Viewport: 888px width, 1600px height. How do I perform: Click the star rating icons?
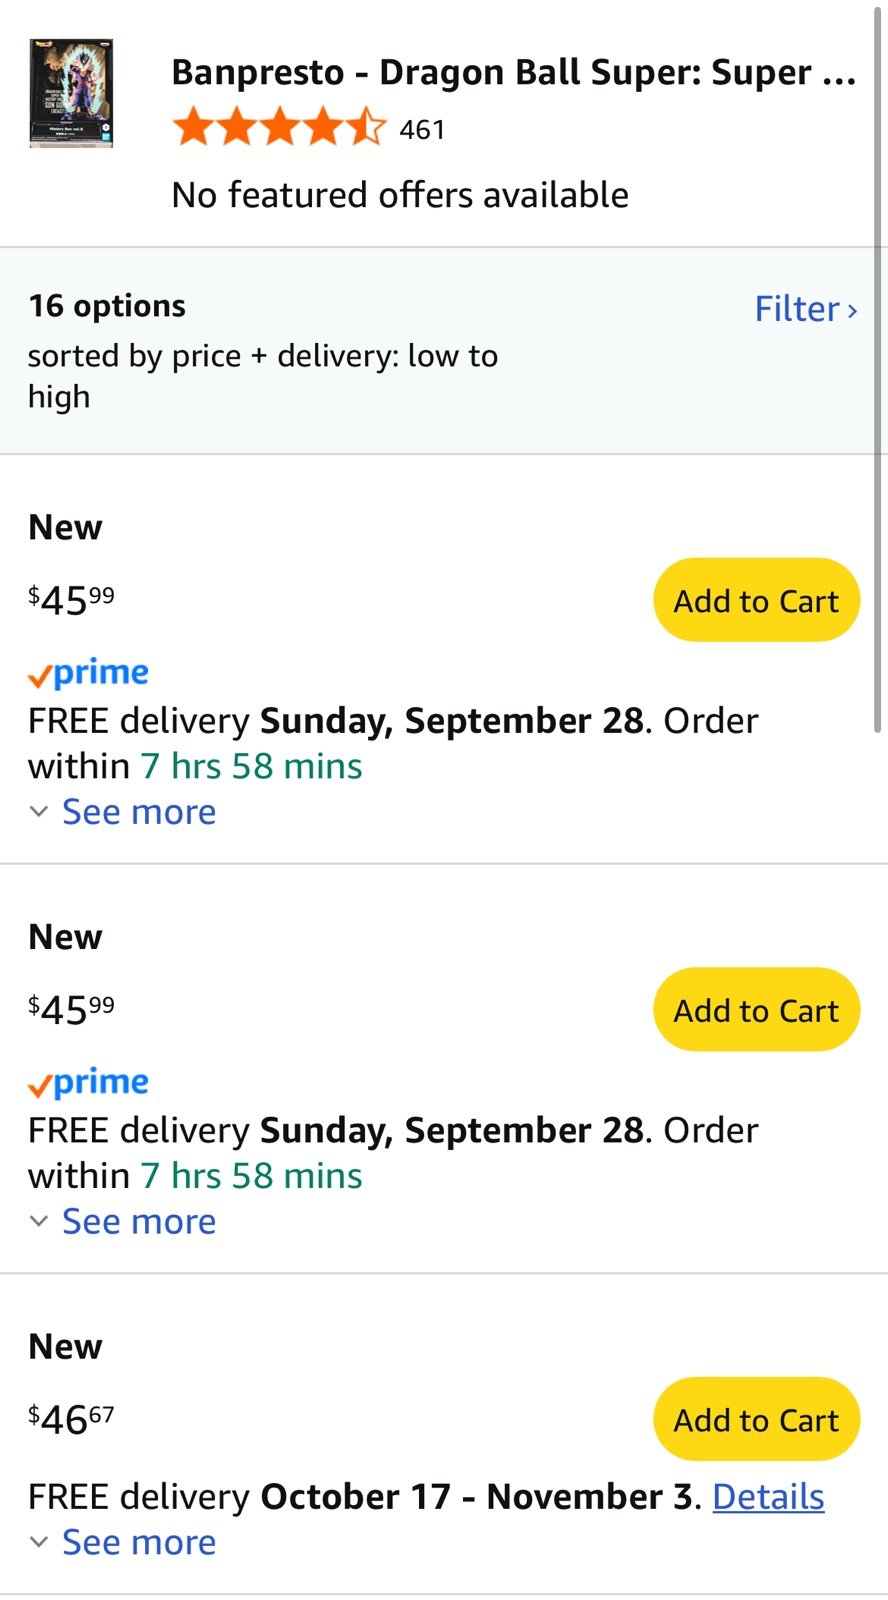click(x=278, y=129)
